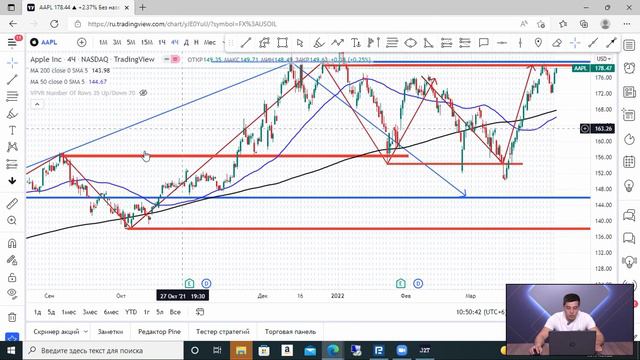Select the 1д date range
This screenshot has width=640, height=360.
[x=38, y=312]
